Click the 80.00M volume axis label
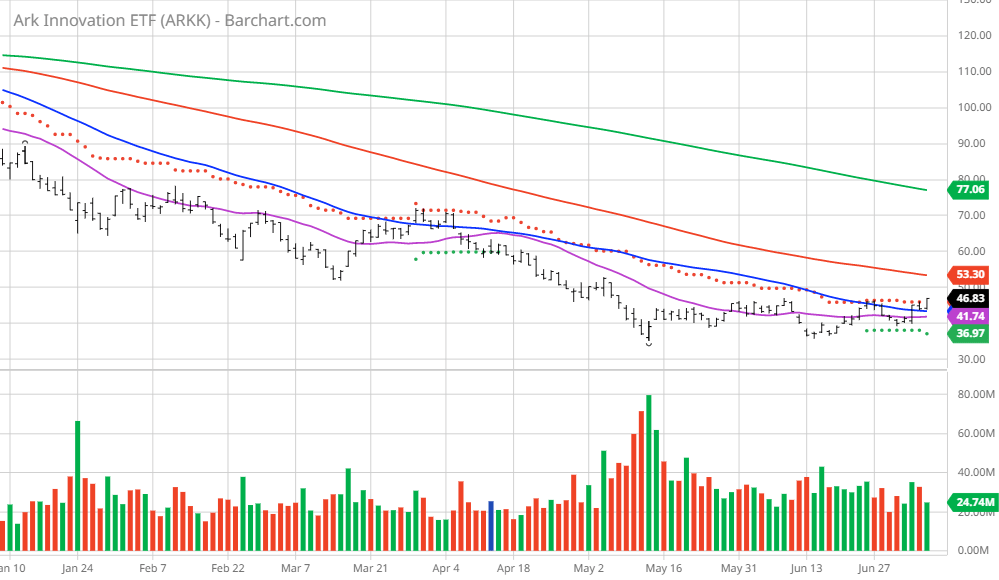 pos(975,395)
